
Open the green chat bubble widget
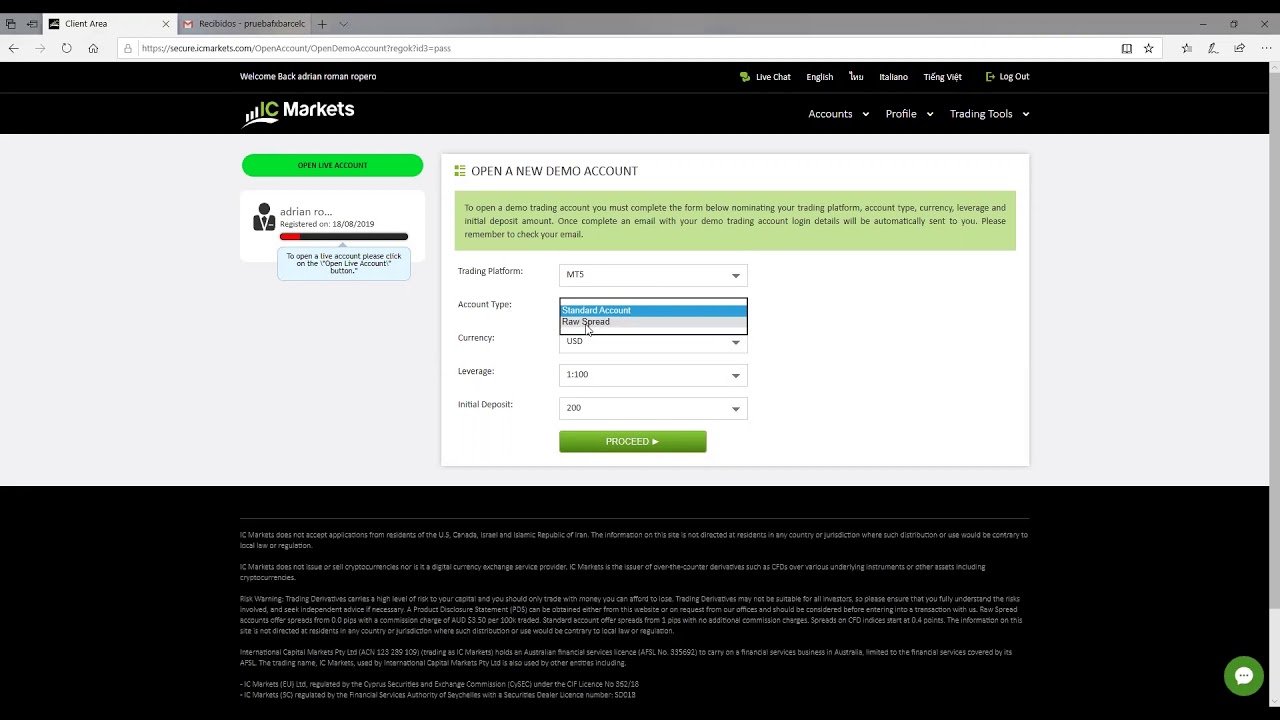[1244, 676]
